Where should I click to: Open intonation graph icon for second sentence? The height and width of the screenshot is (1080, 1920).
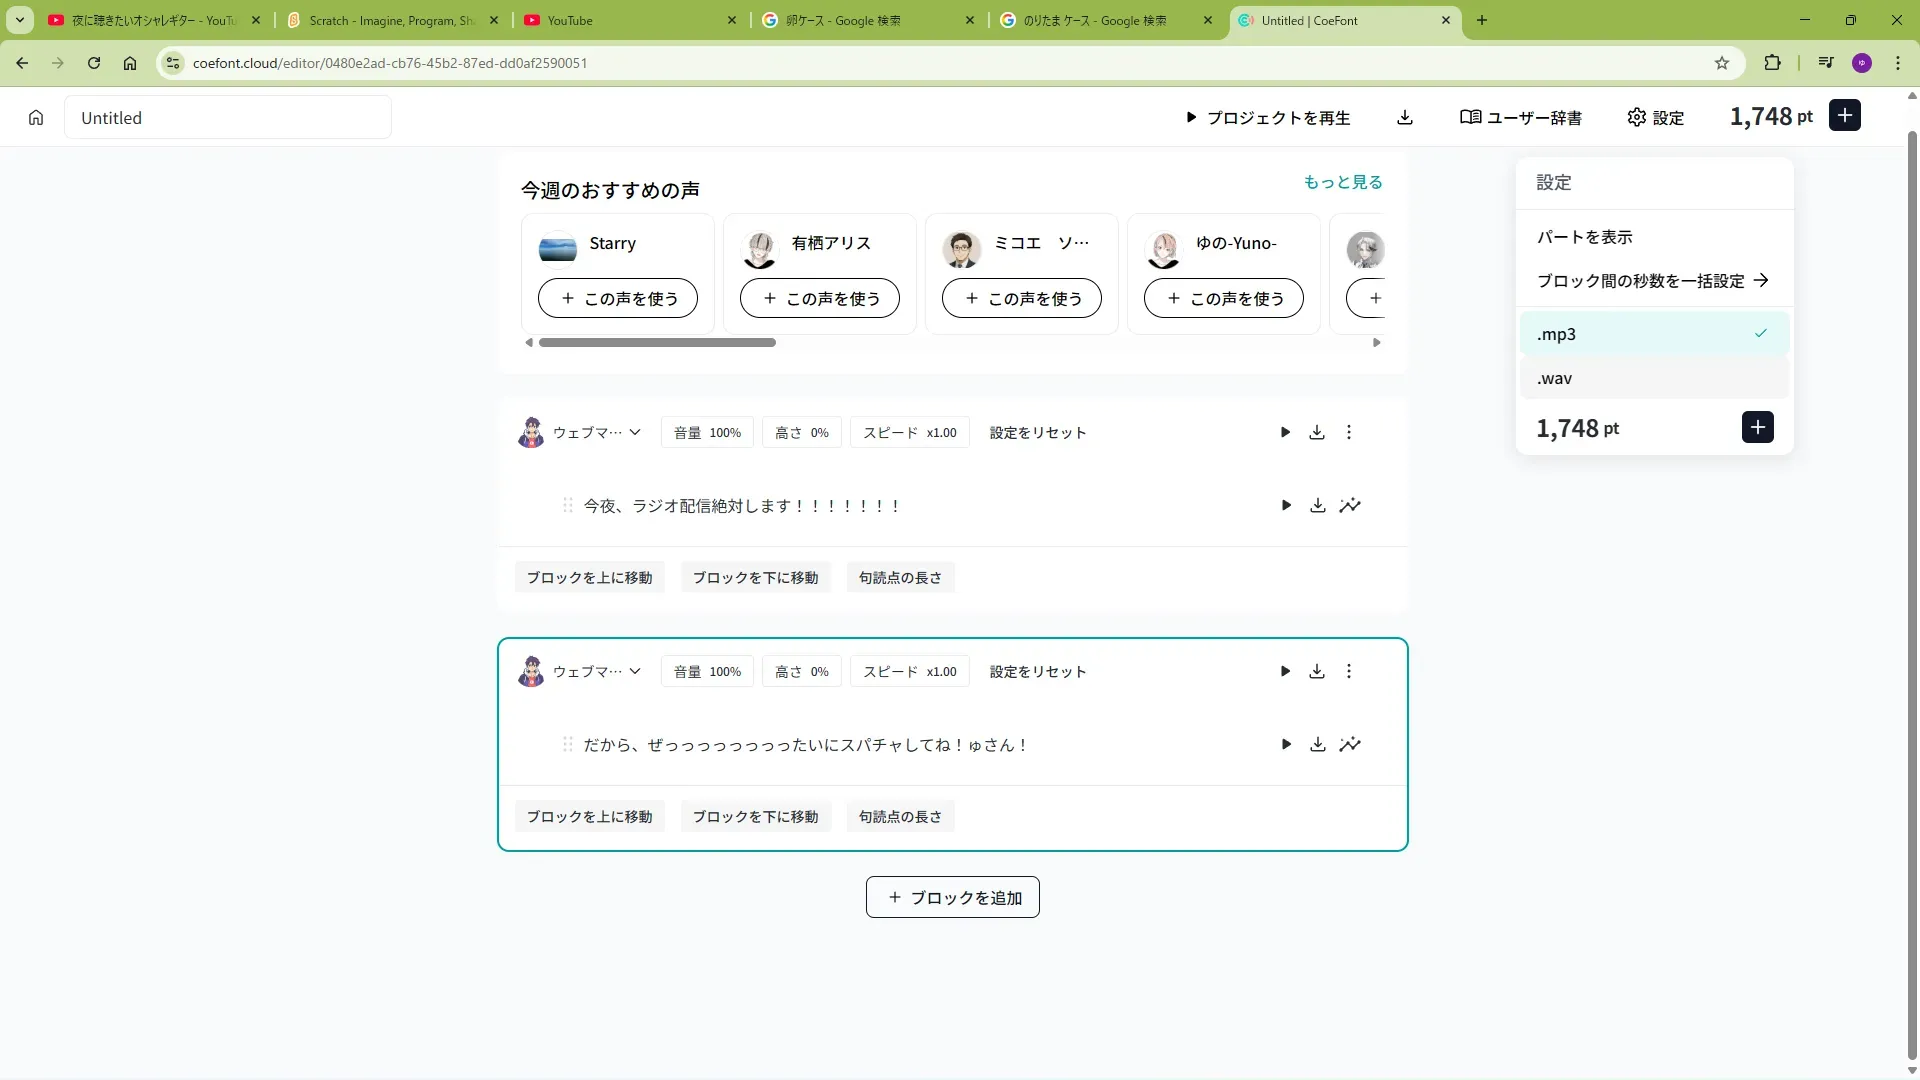pos(1350,745)
